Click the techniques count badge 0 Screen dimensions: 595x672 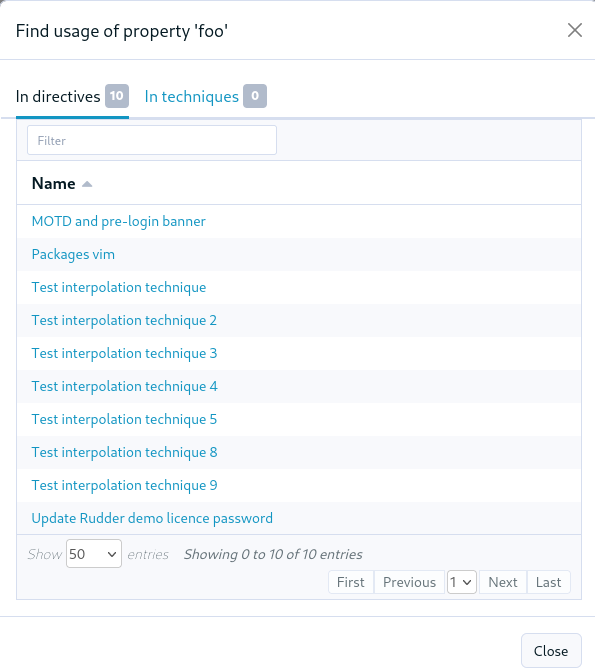click(x=255, y=96)
